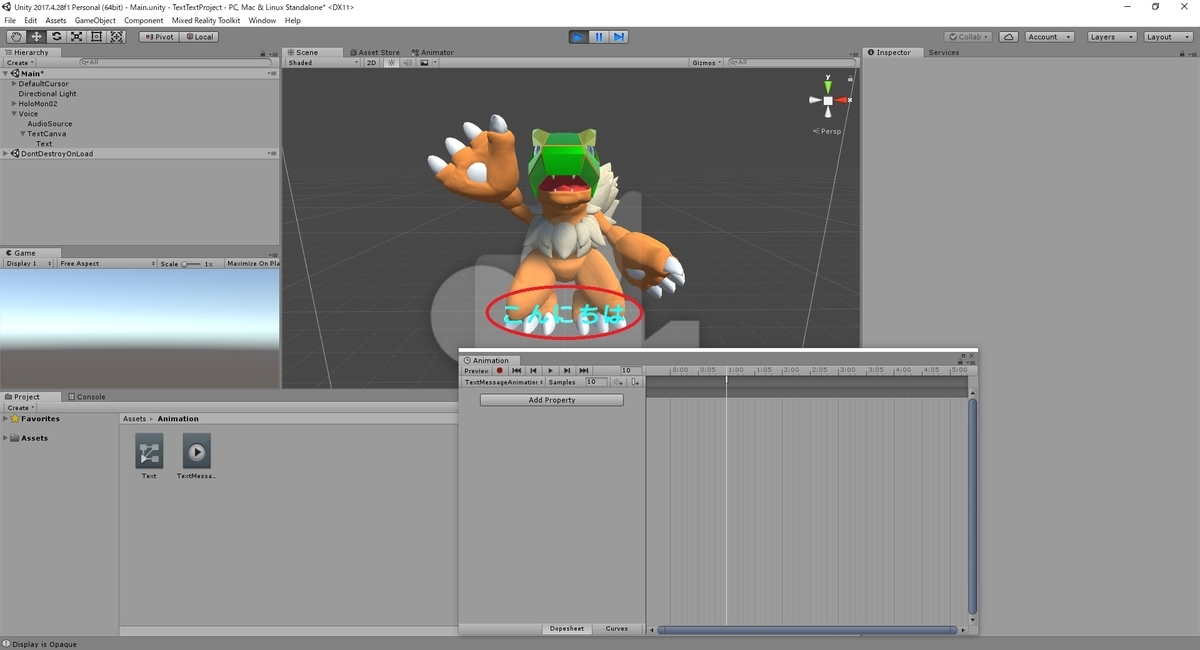Switch to the Console tab
The width and height of the screenshot is (1200, 650).
[87, 396]
